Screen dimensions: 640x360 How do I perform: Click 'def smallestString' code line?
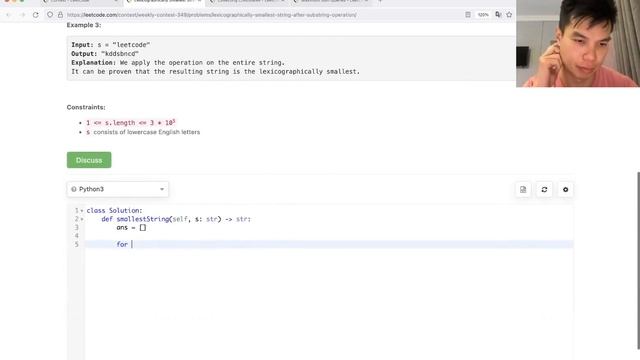(x=176, y=219)
